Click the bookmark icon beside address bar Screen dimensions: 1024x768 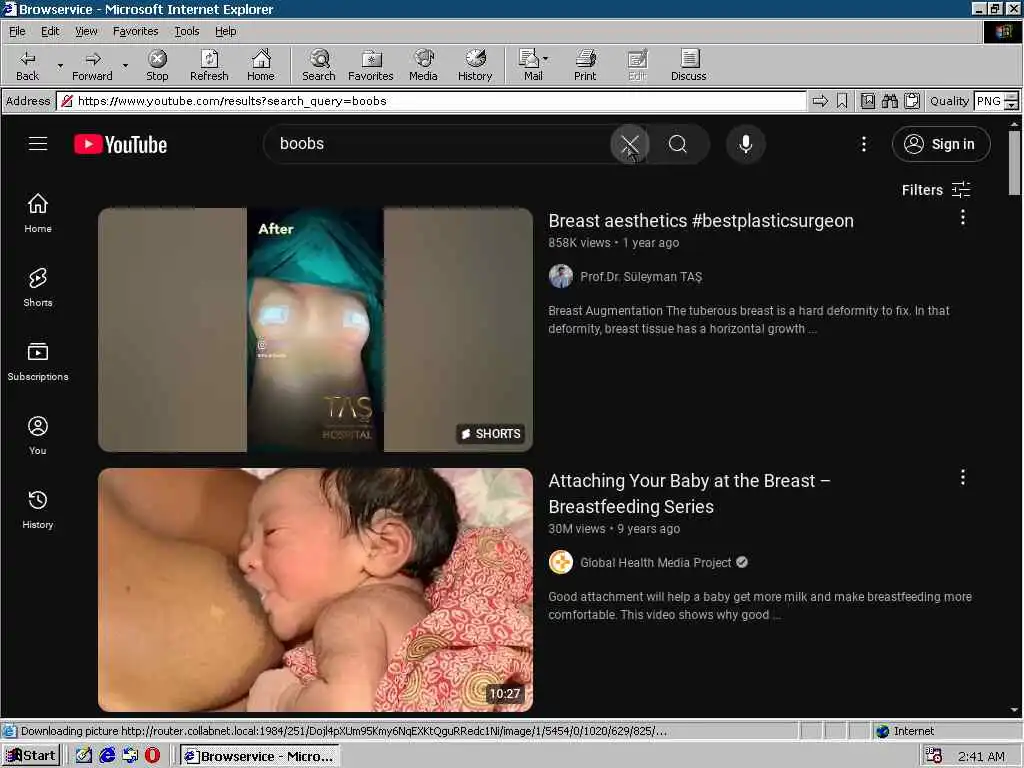(x=842, y=101)
